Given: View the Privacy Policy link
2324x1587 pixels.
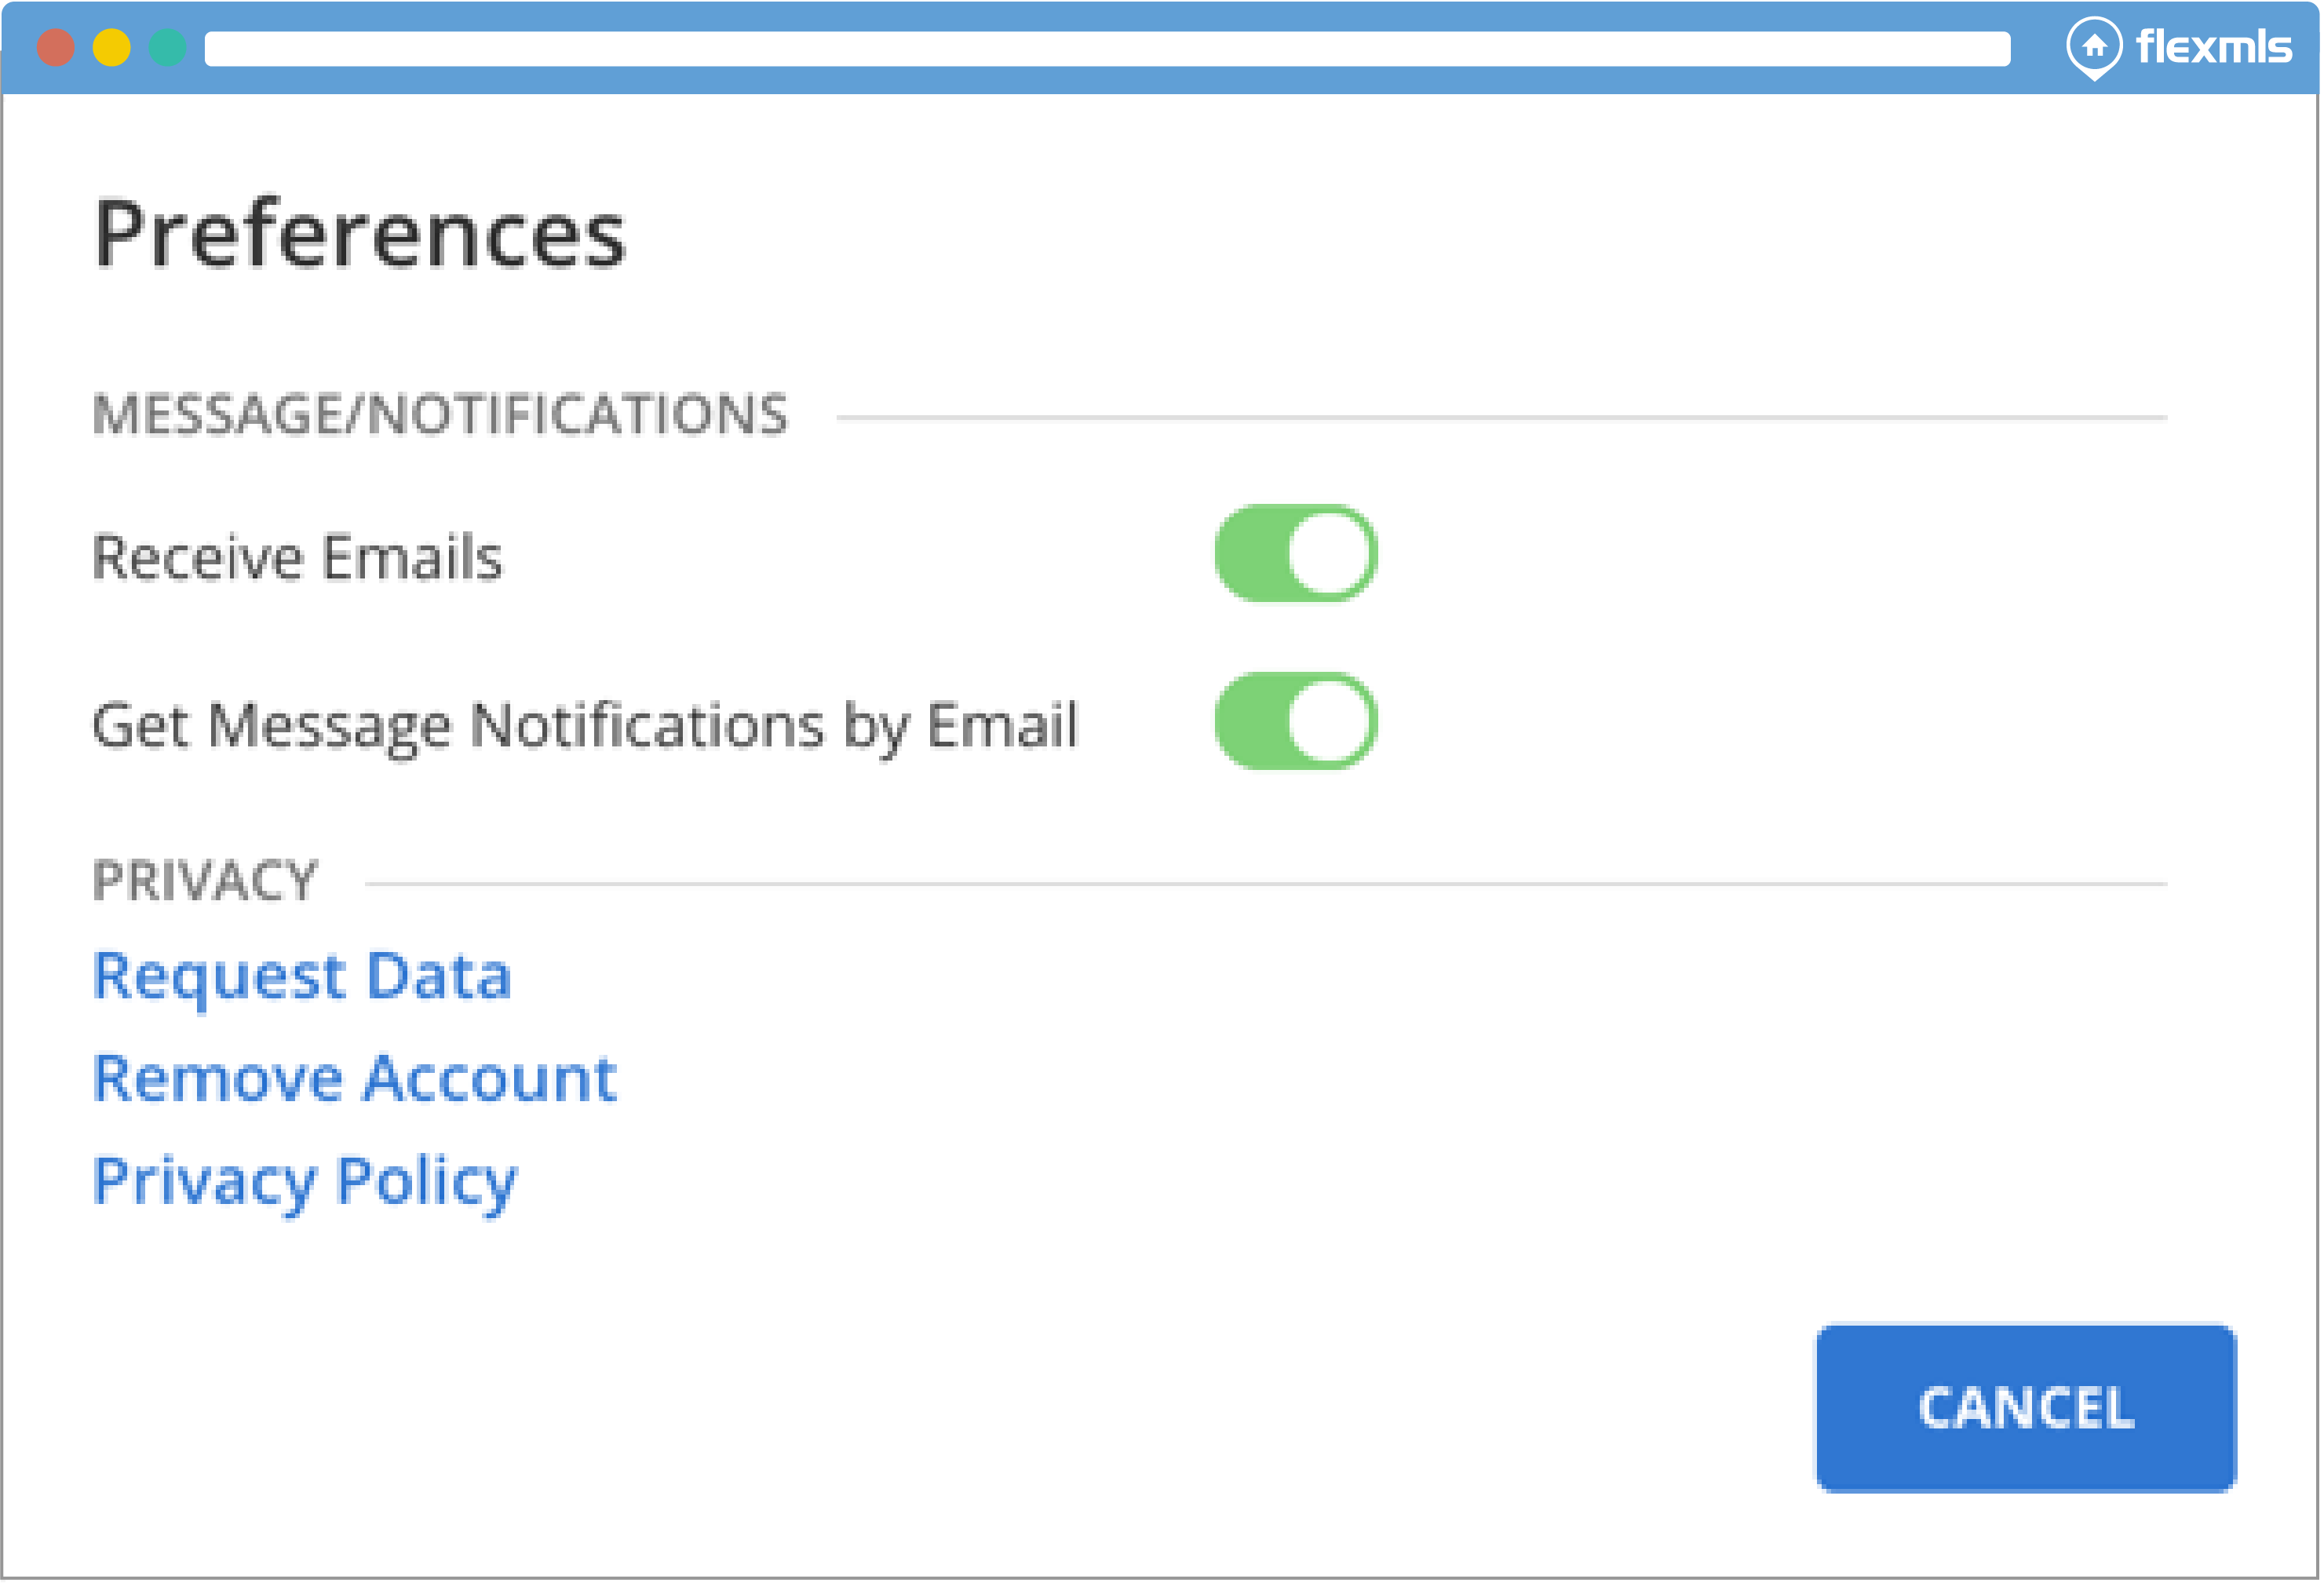Looking at the screenshot, I should pos(305,1182).
